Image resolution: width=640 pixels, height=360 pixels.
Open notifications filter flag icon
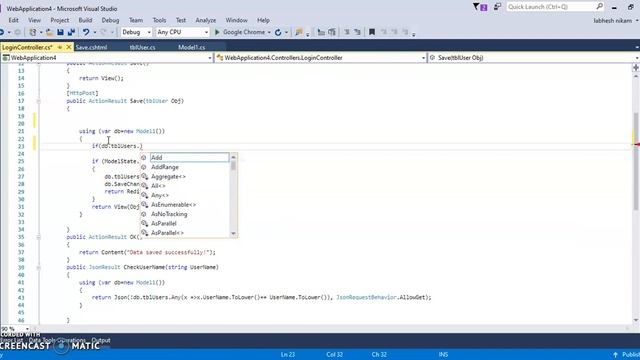coord(480,7)
